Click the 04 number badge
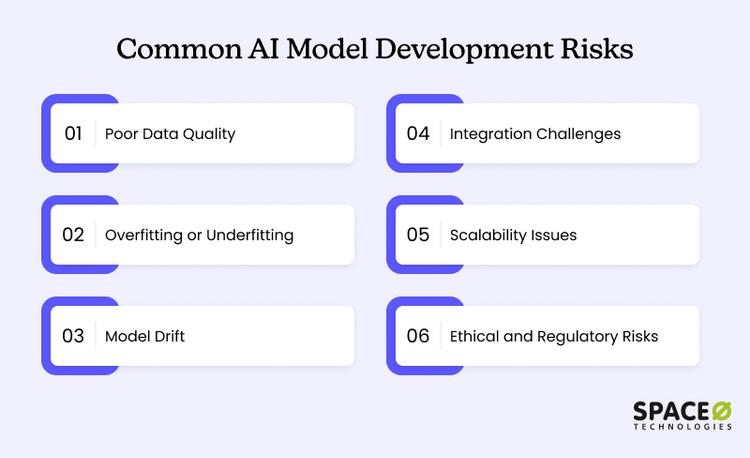 [x=418, y=133]
